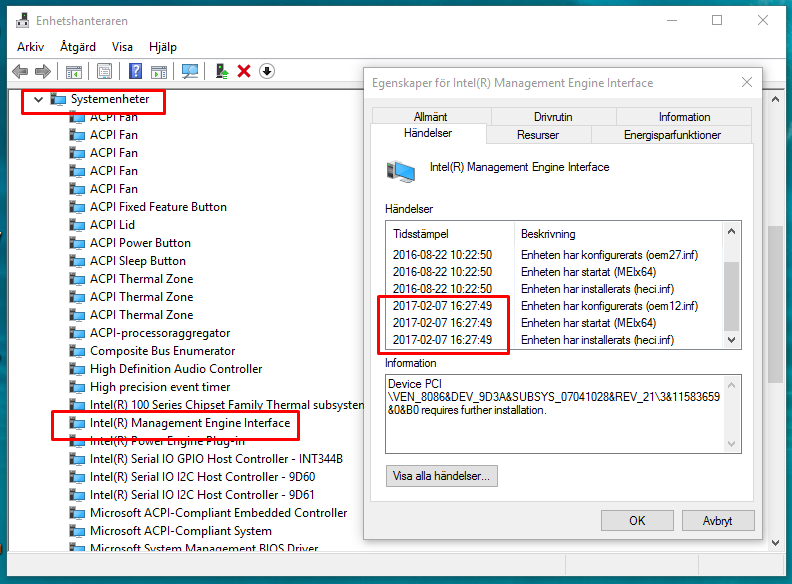
Task: Select High Definition Audio Controller
Action: (176, 369)
